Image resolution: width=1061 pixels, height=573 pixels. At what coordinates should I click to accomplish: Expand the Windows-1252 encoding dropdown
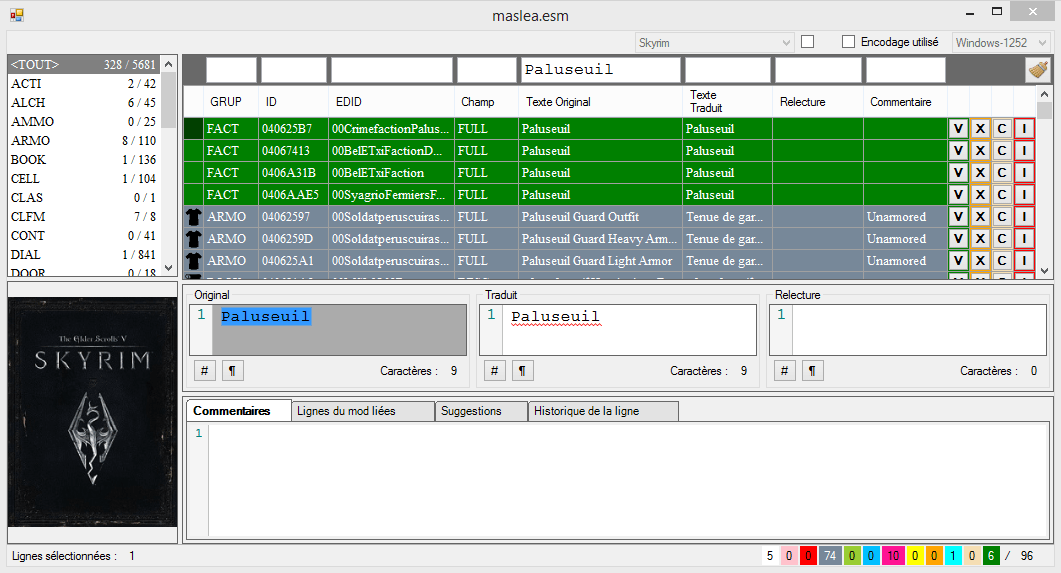pyautogui.click(x=1000, y=43)
